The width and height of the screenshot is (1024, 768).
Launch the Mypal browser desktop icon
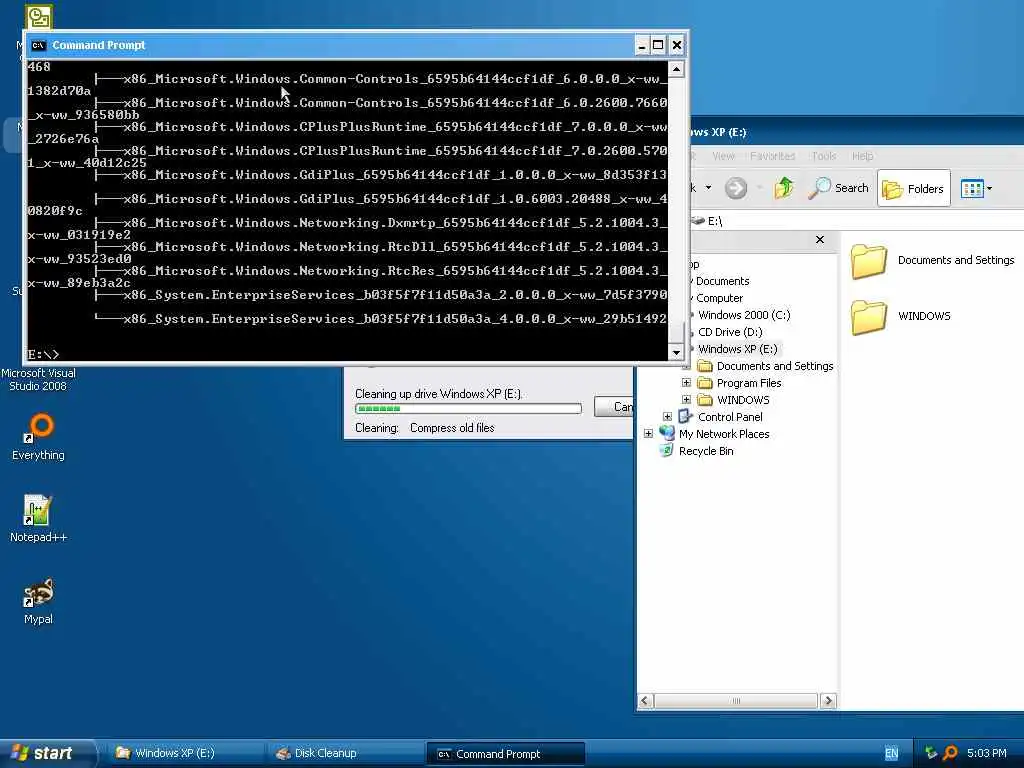39,601
